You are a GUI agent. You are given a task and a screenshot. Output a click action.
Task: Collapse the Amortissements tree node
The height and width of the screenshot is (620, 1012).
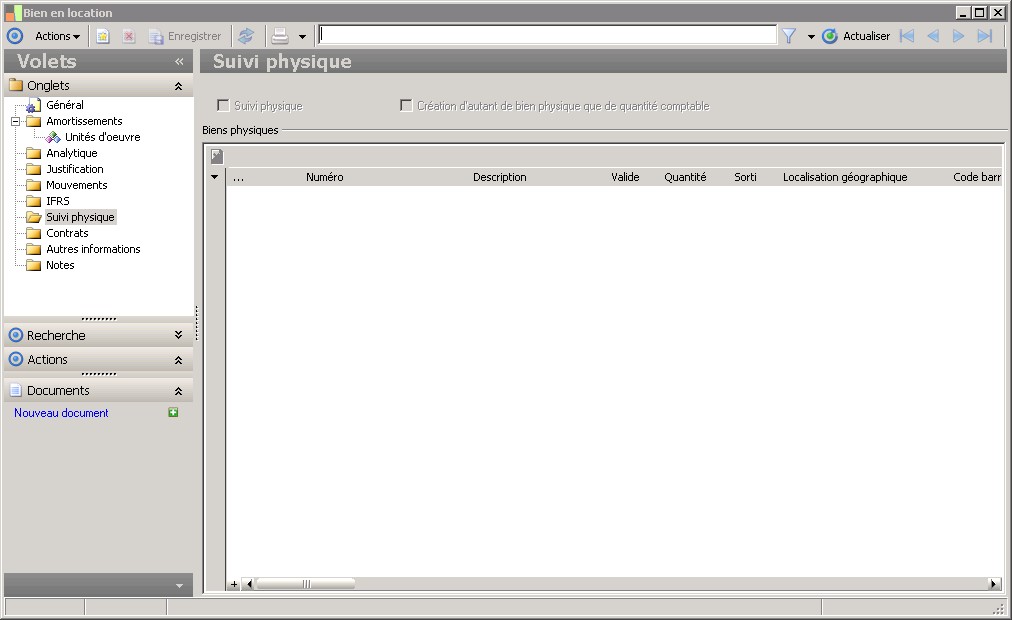(x=15, y=121)
